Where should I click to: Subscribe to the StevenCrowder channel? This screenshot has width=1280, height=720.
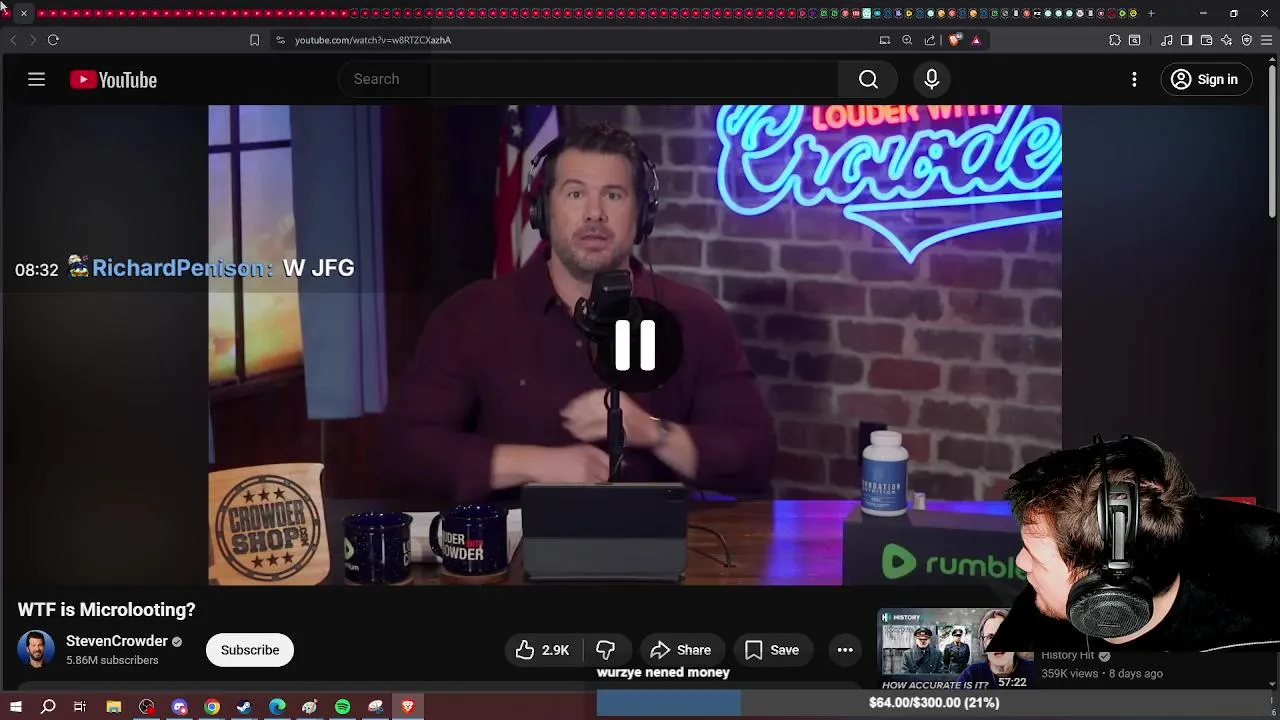click(x=250, y=650)
